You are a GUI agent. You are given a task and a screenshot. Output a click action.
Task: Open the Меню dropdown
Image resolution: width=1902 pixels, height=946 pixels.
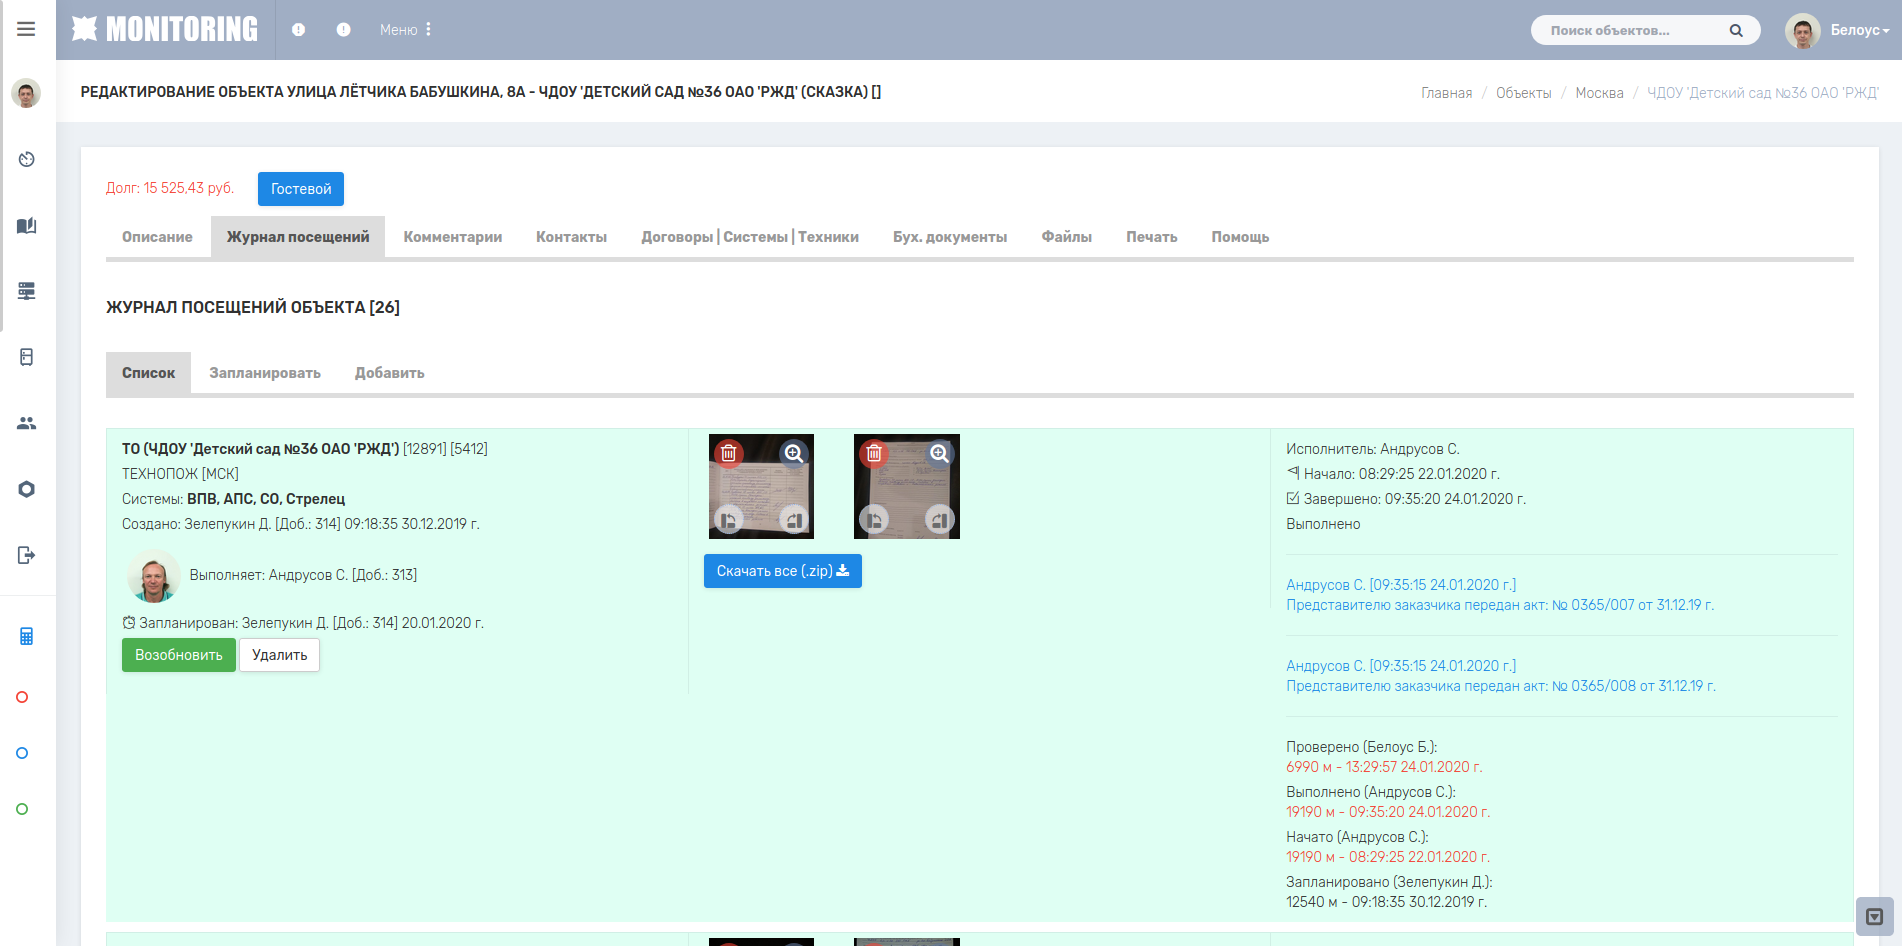[406, 30]
